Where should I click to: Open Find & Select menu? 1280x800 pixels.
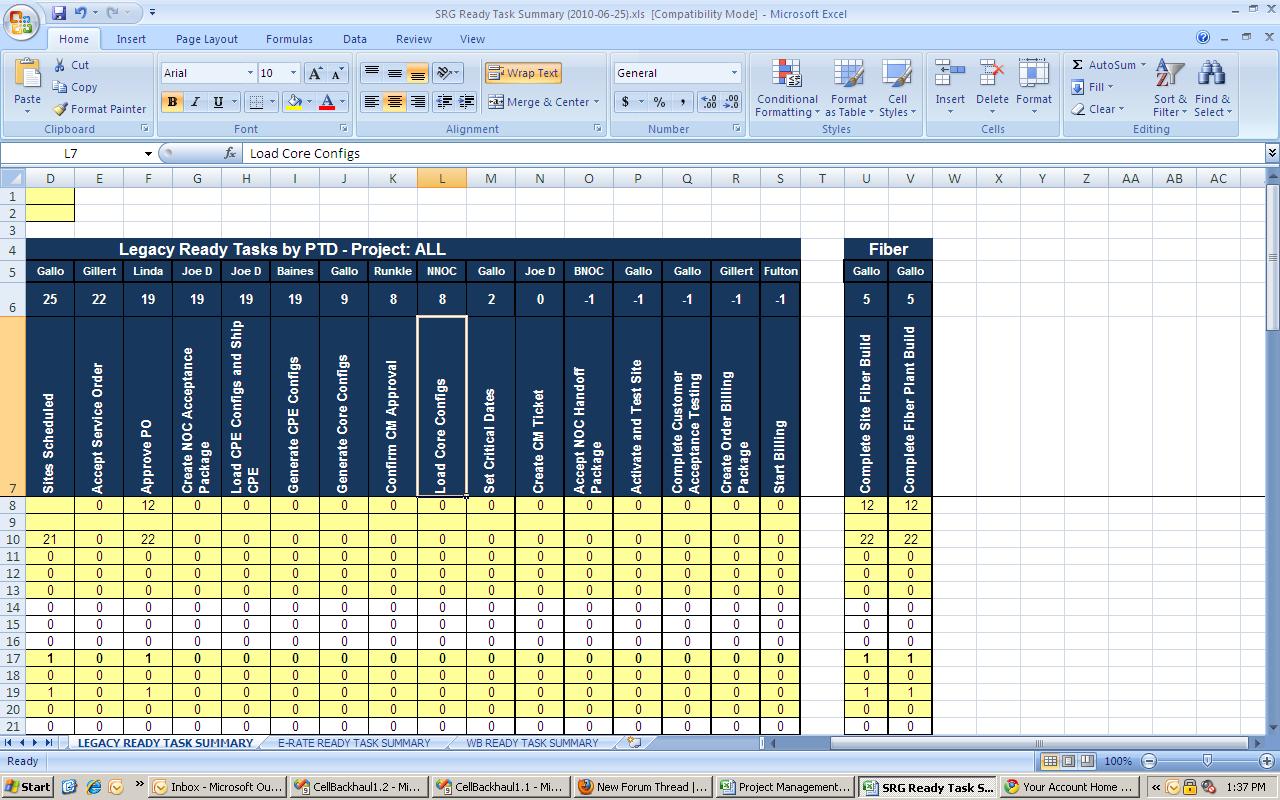(1212, 88)
